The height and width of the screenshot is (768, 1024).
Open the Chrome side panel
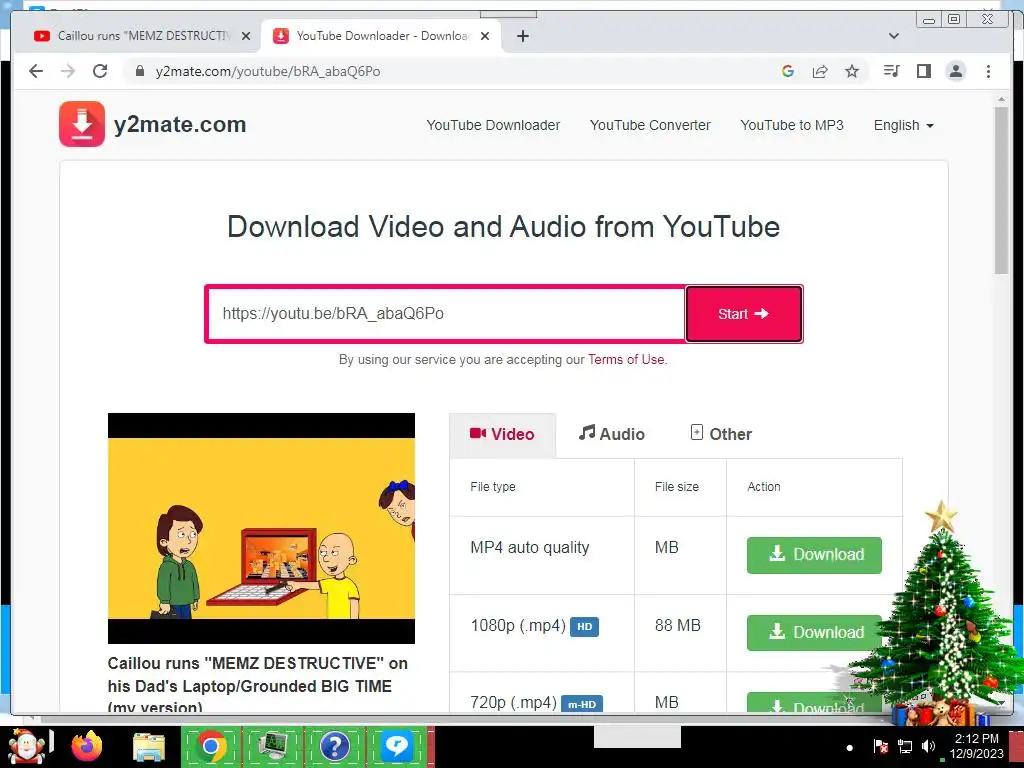[923, 71]
